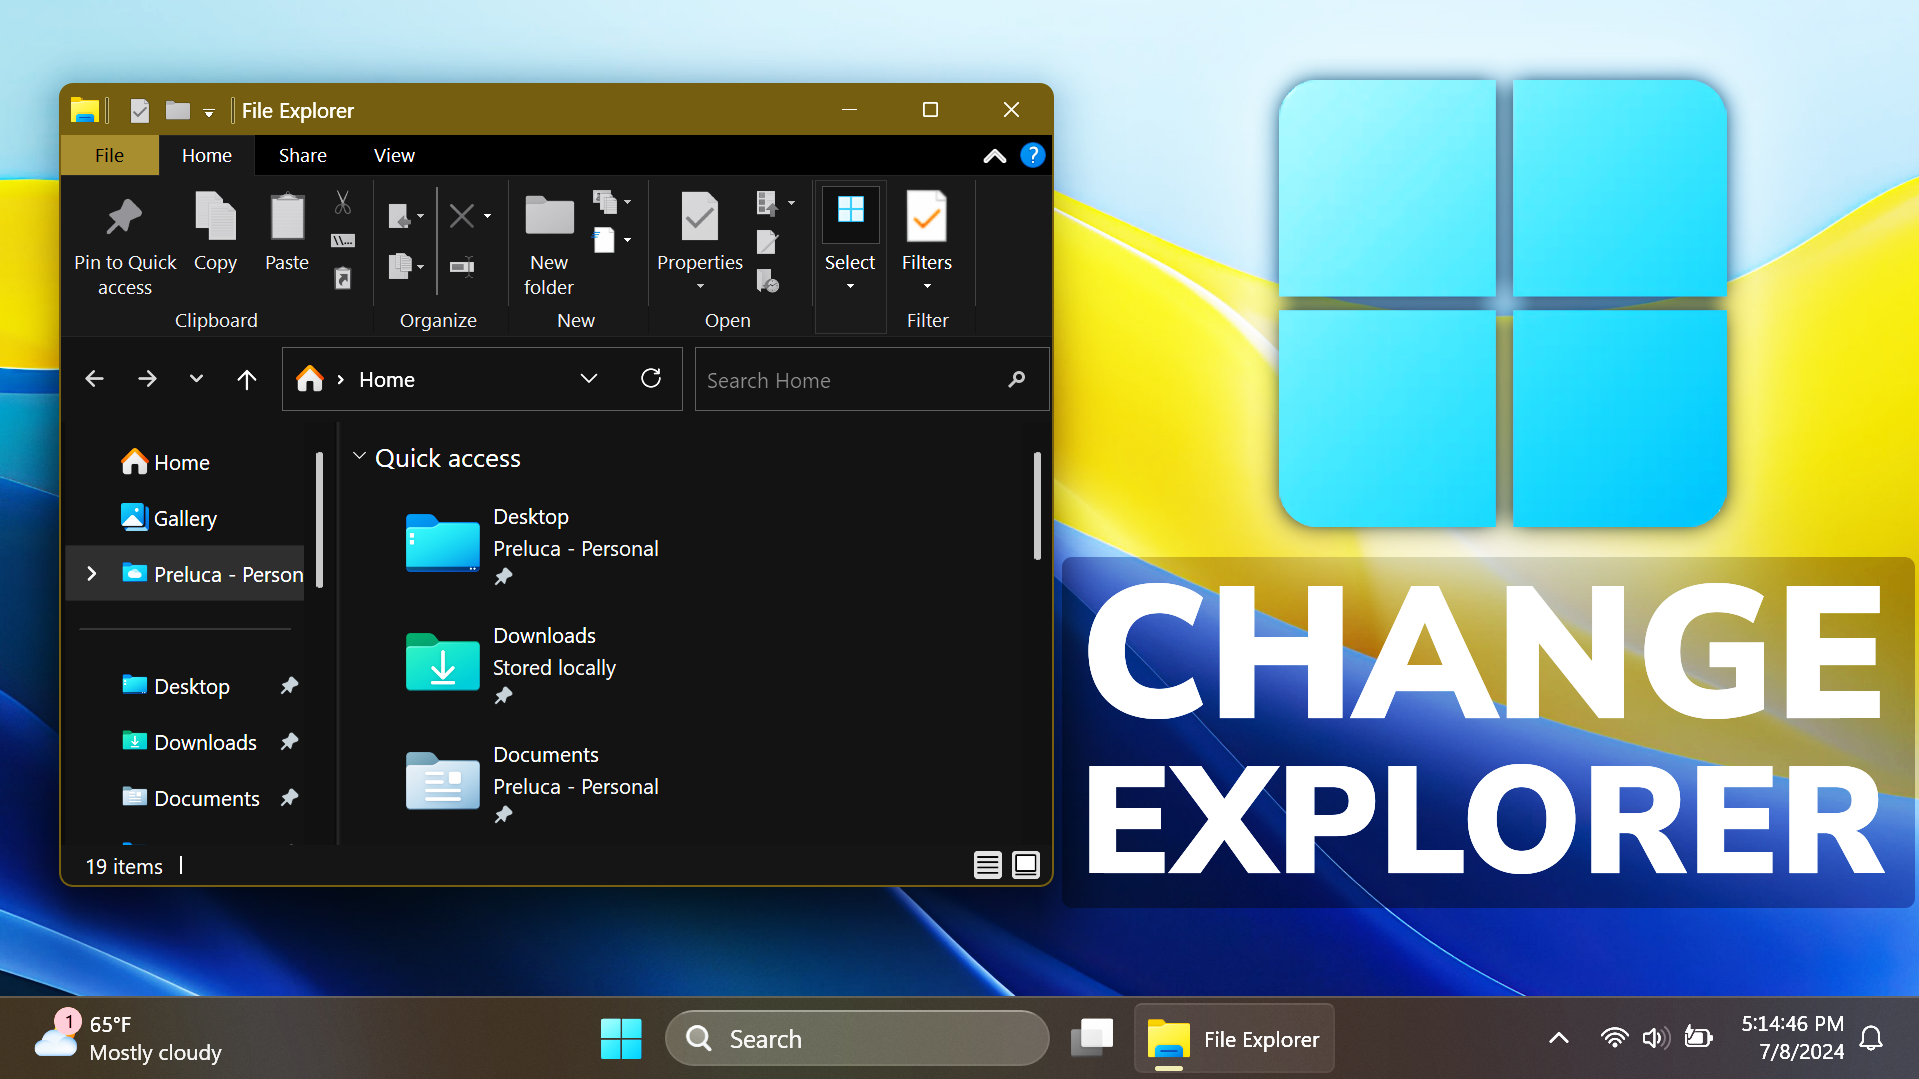Select Gallery in navigation pane

click(x=185, y=518)
